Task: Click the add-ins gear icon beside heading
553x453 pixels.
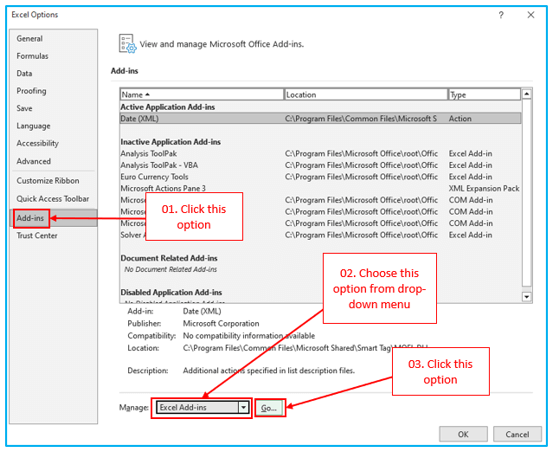Action: tap(127, 44)
